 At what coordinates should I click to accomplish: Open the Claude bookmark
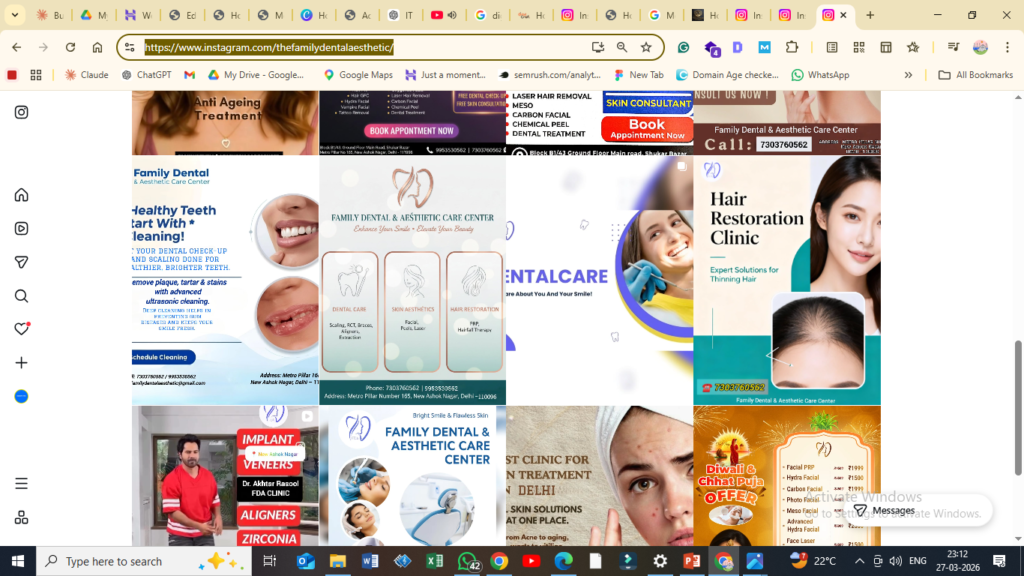point(86,75)
